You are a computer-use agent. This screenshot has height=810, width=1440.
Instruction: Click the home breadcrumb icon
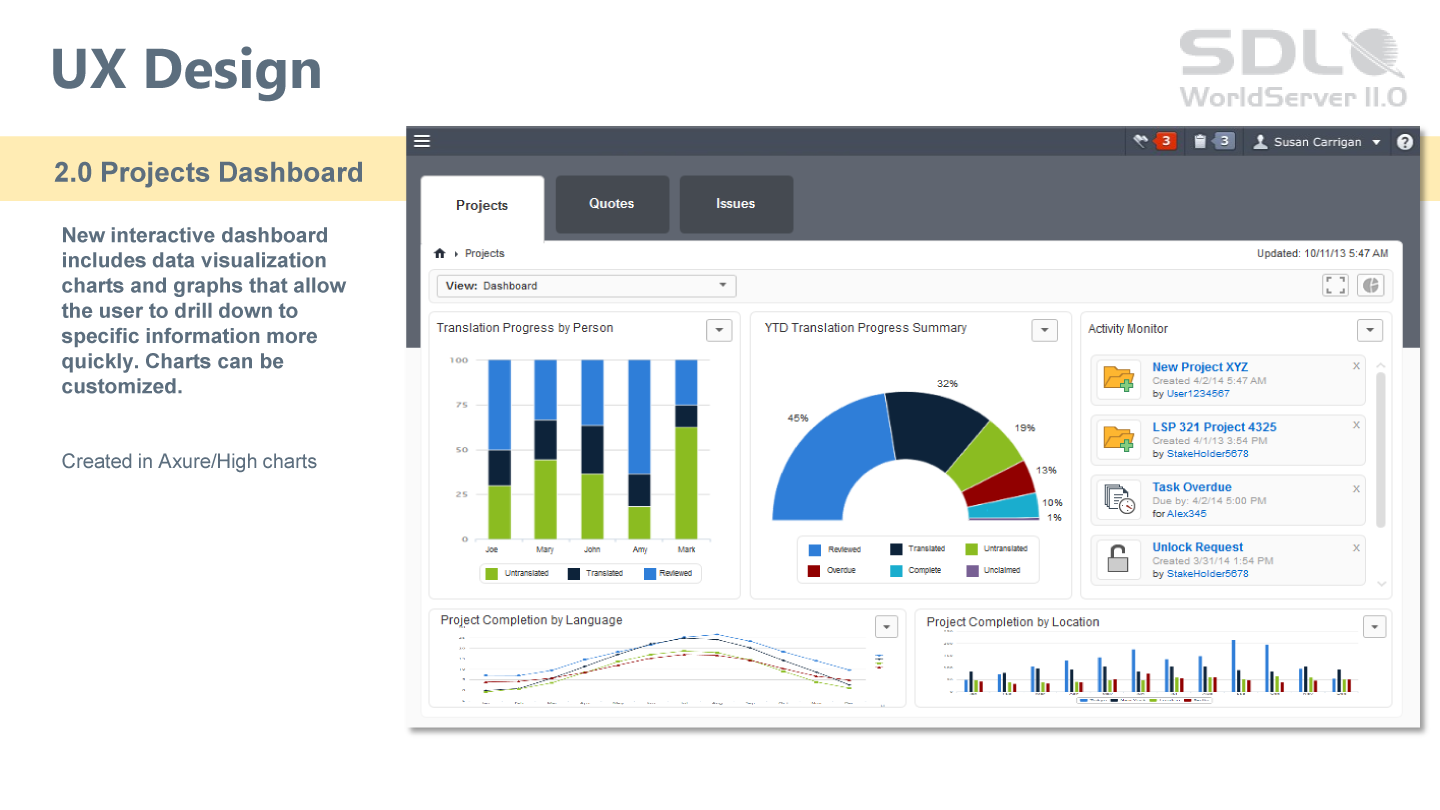coord(439,253)
